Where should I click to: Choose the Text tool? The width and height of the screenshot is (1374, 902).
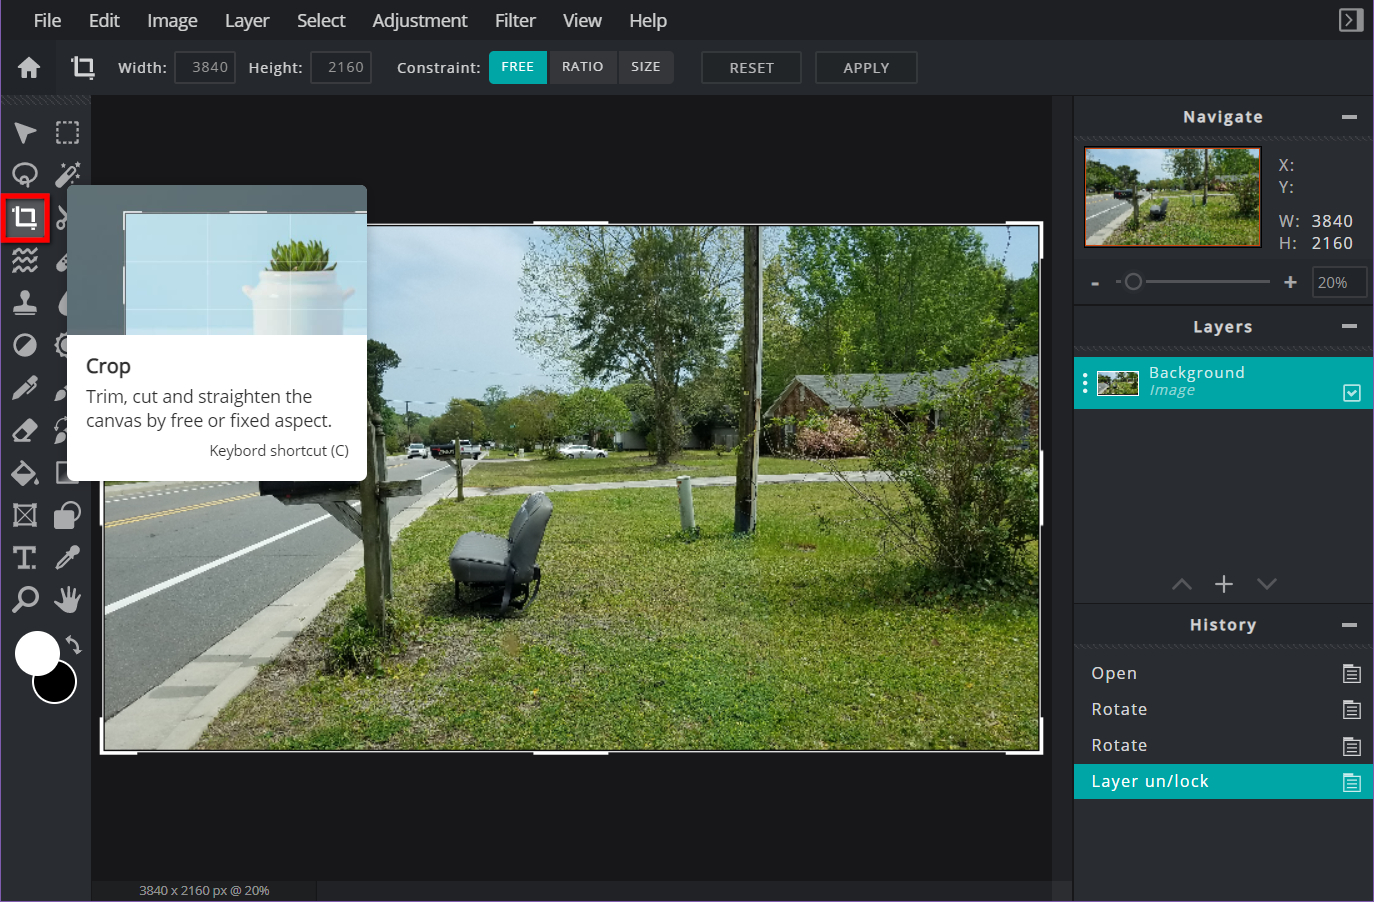tap(25, 557)
